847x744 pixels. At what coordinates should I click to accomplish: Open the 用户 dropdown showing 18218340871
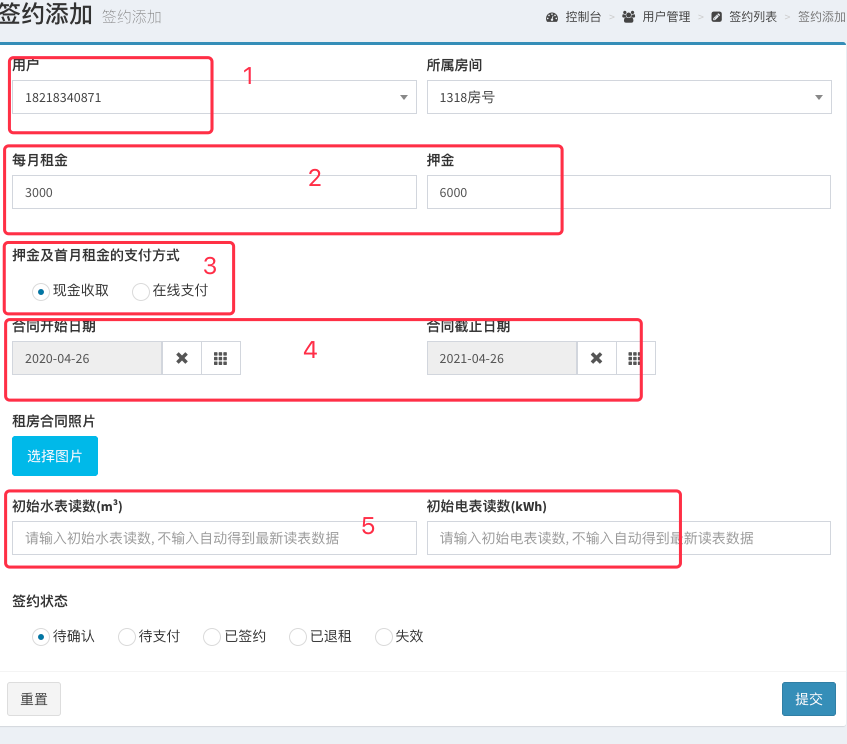[214, 97]
